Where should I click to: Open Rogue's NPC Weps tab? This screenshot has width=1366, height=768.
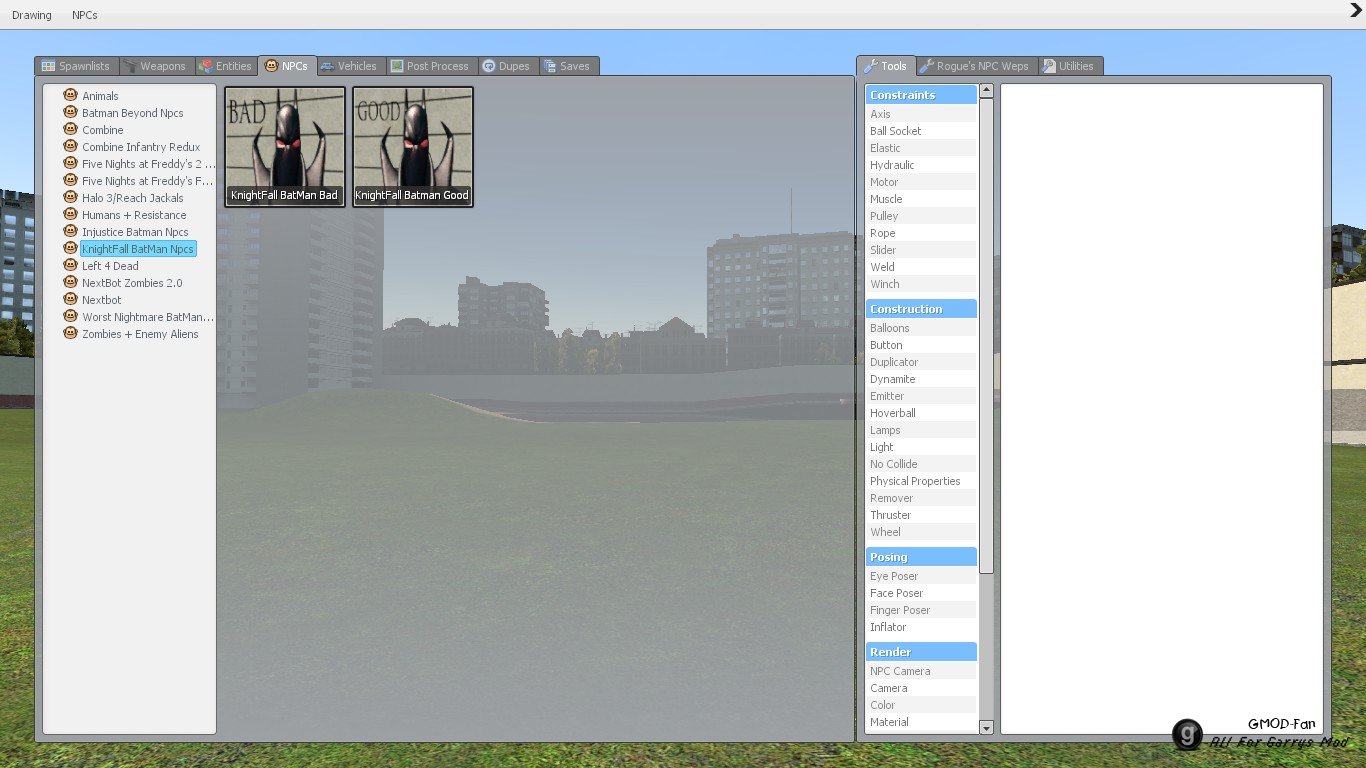[975, 66]
